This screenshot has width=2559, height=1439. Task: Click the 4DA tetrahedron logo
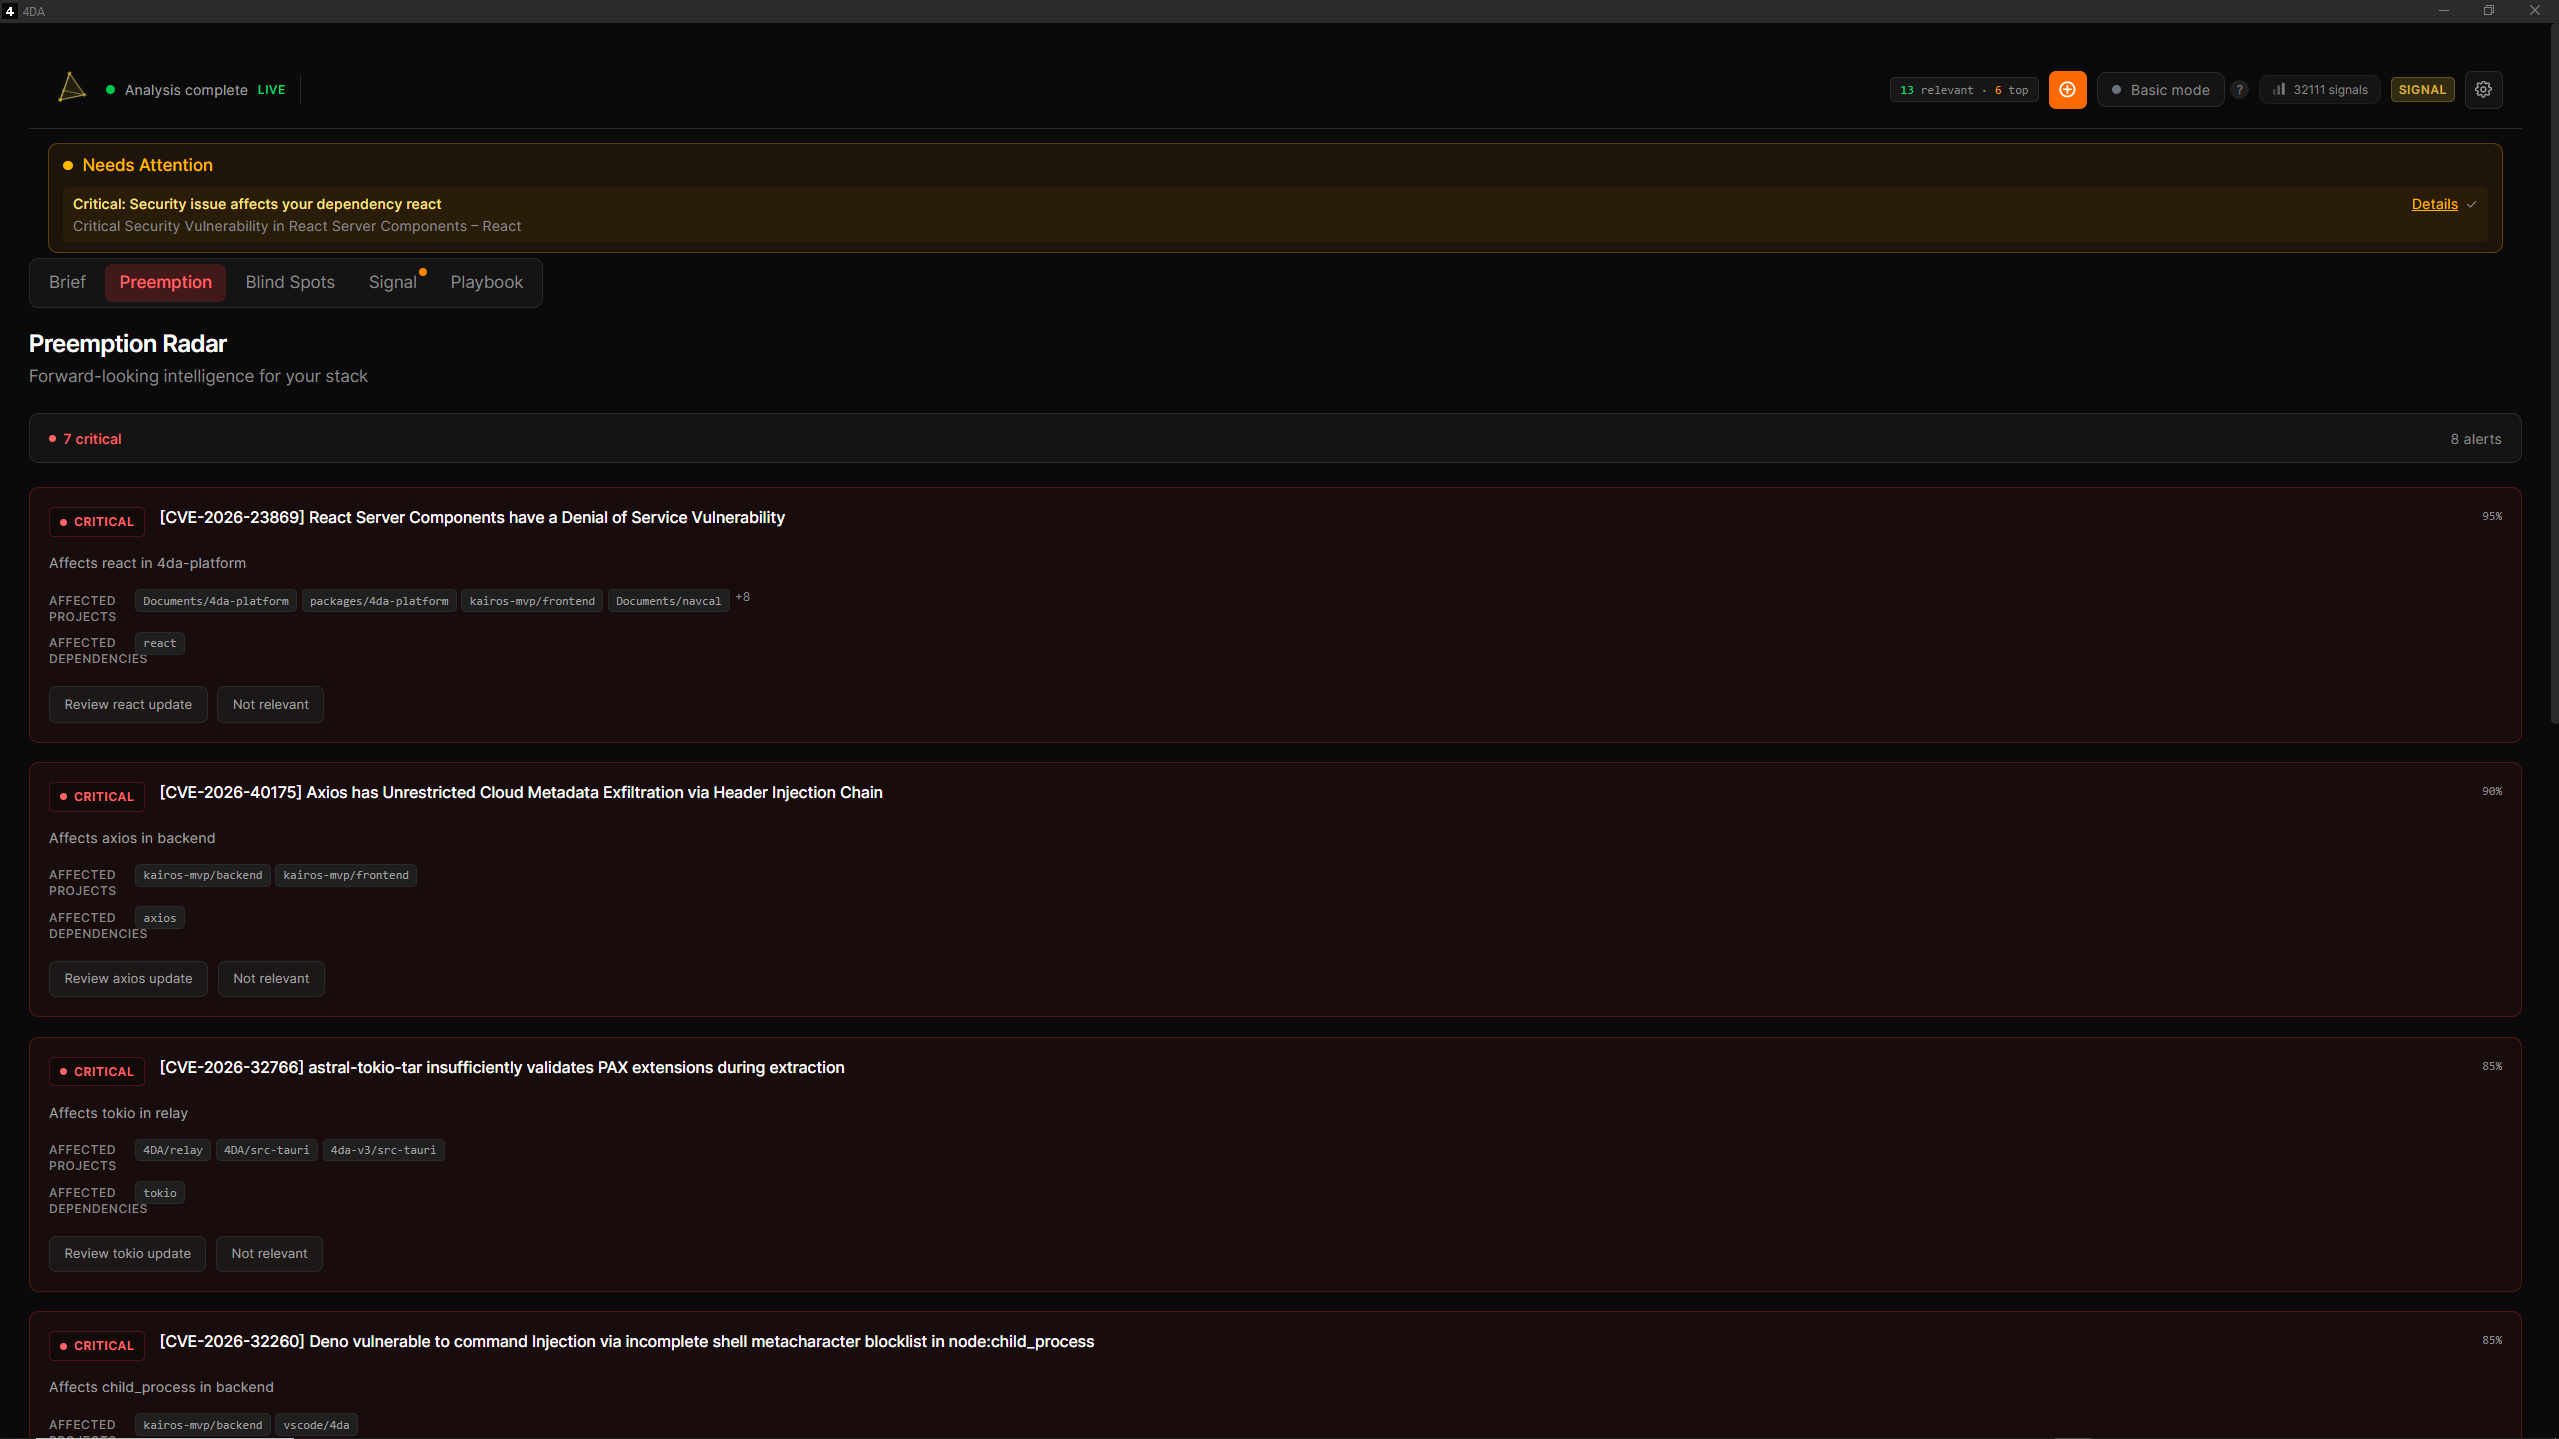(71, 88)
